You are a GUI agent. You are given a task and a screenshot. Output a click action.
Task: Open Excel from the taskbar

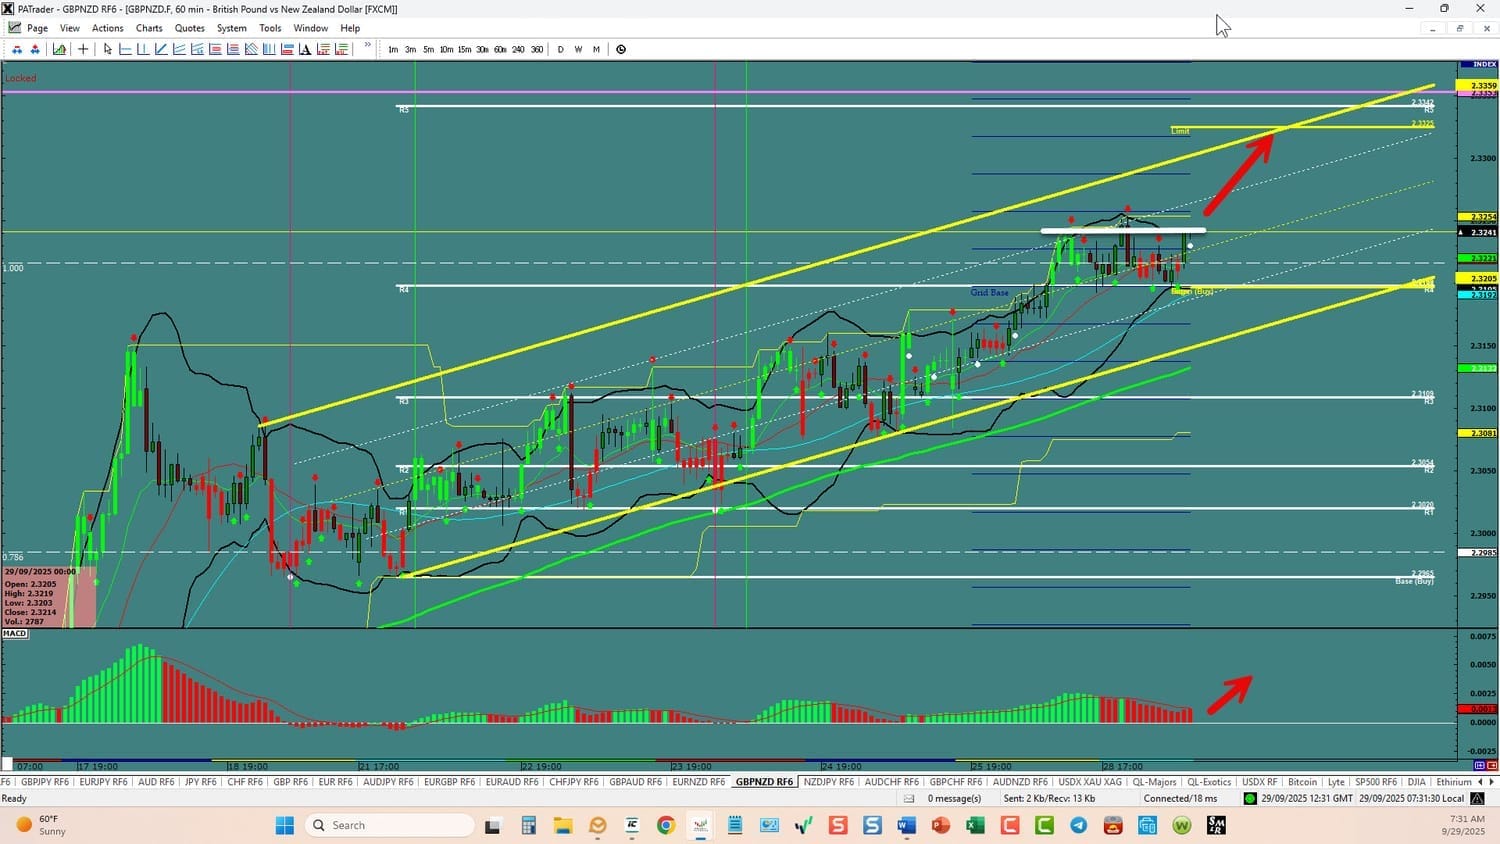tap(975, 825)
